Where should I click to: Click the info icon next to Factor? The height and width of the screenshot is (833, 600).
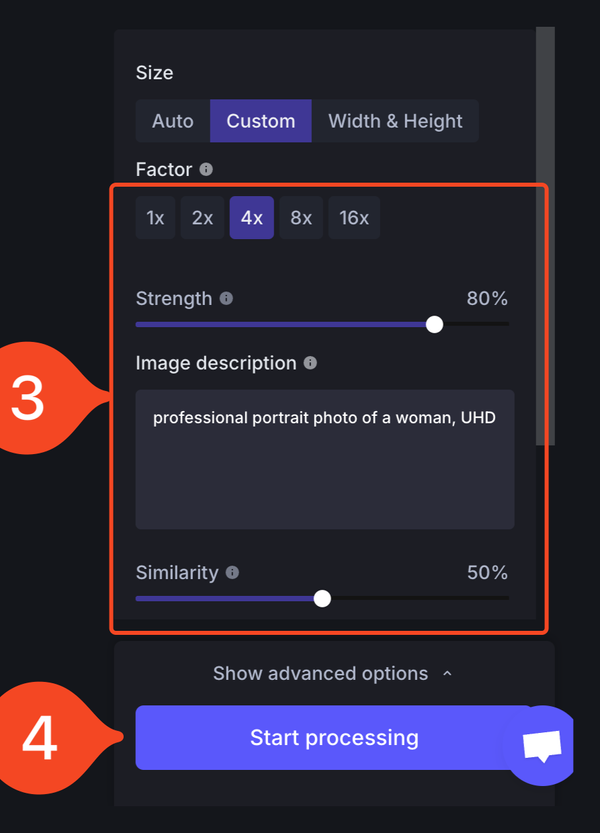pos(206,170)
